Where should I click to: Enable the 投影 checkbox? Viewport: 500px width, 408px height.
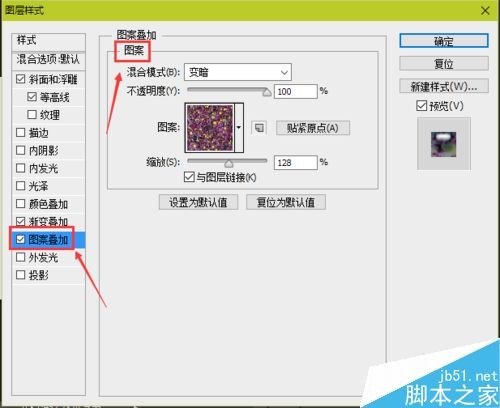21,275
